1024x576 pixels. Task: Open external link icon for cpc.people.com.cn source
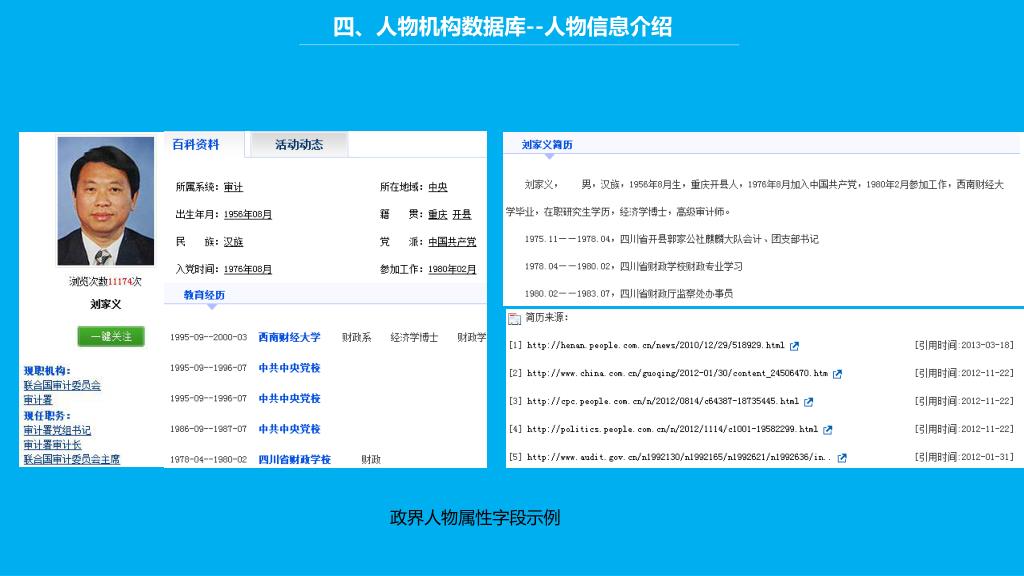tap(809, 402)
